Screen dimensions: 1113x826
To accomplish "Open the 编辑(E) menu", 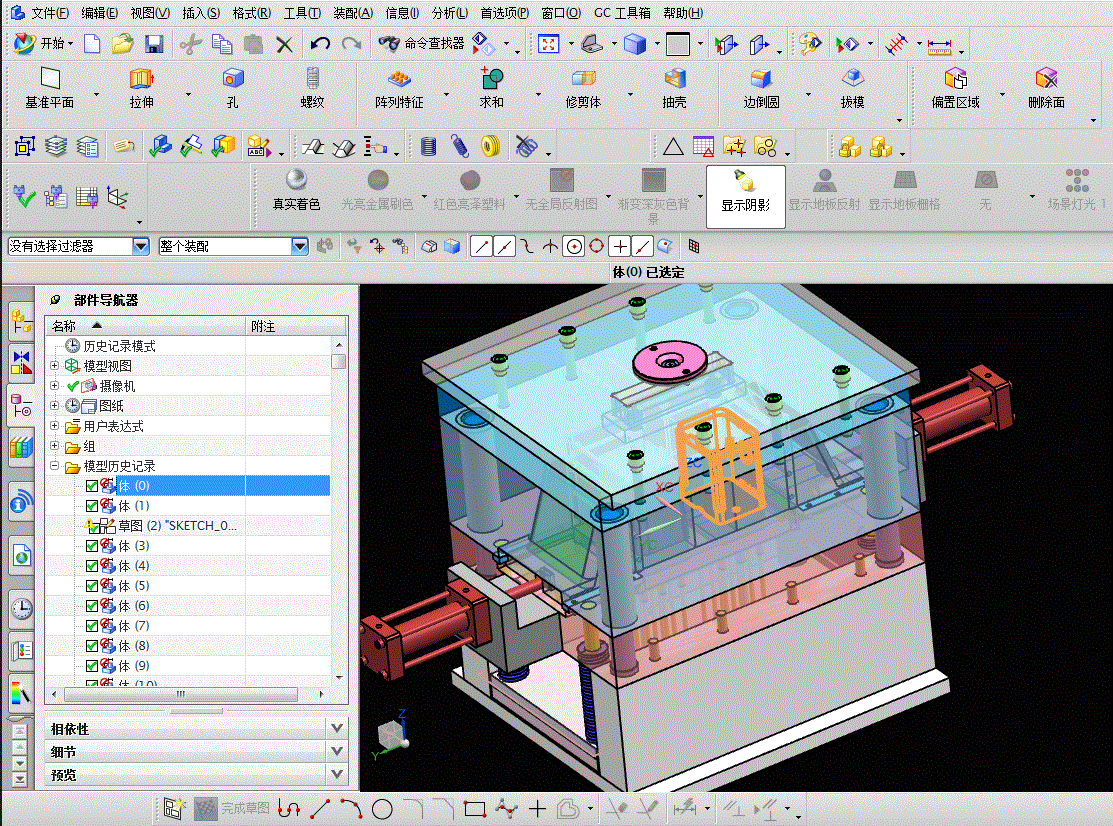I will tap(99, 13).
